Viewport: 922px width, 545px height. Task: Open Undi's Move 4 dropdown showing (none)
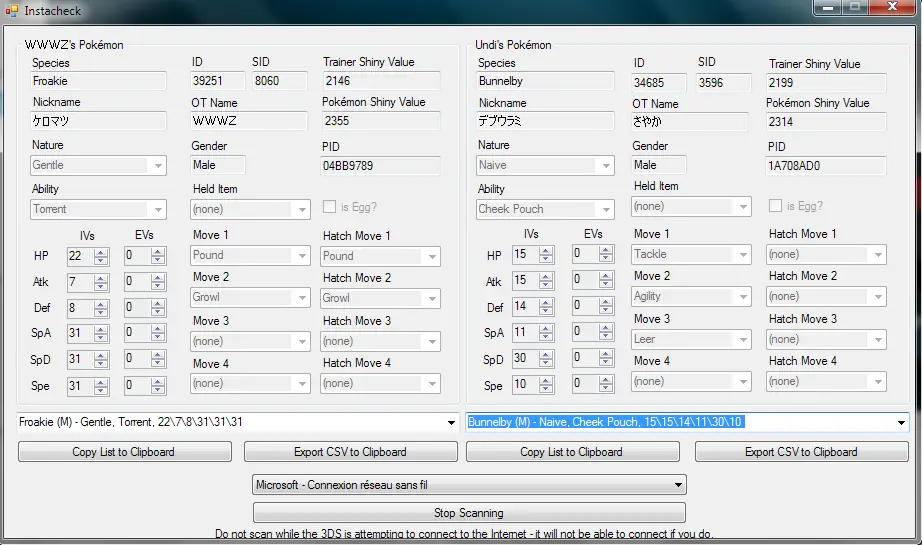tap(692, 382)
